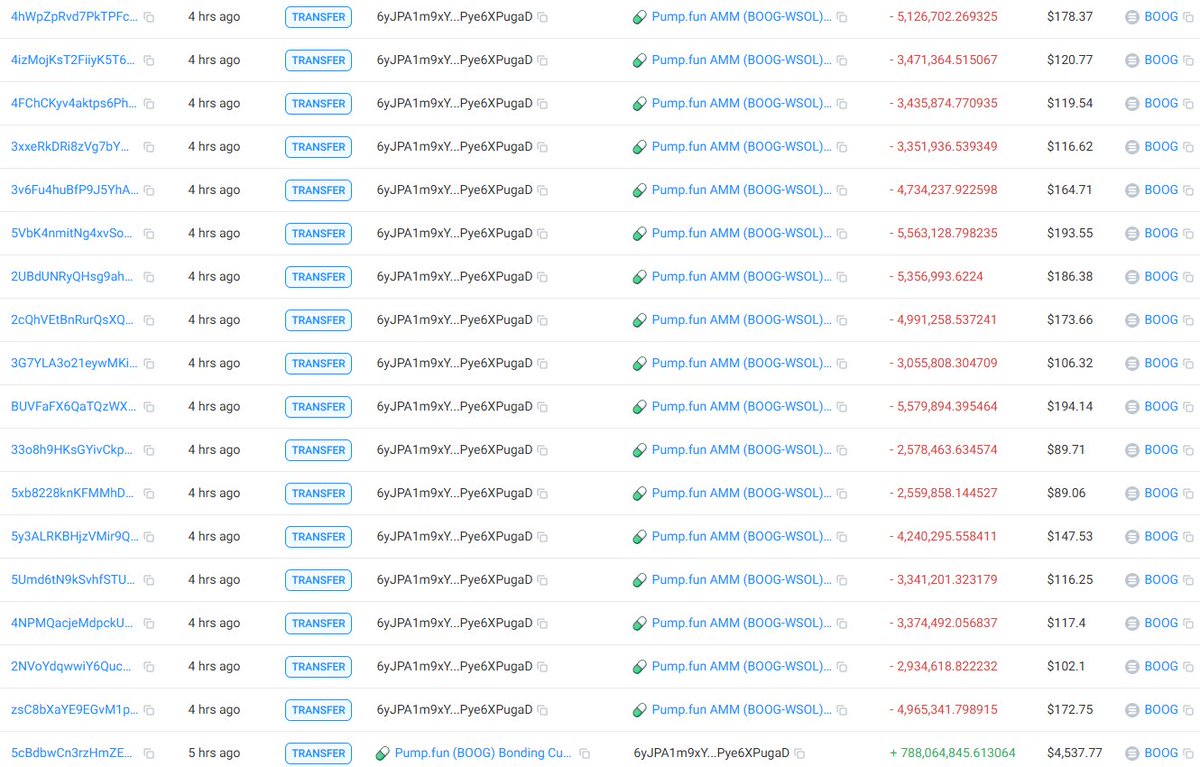Click BOOG token icon in $193.55 row
This screenshot has width=1200, height=767.
(1132, 234)
